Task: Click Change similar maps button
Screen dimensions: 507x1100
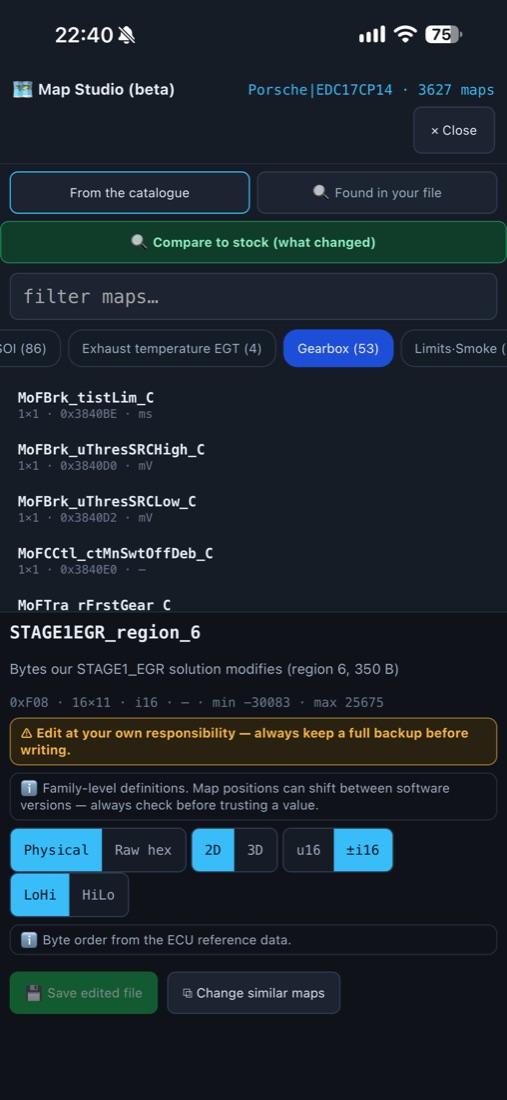Action: click(254, 993)
